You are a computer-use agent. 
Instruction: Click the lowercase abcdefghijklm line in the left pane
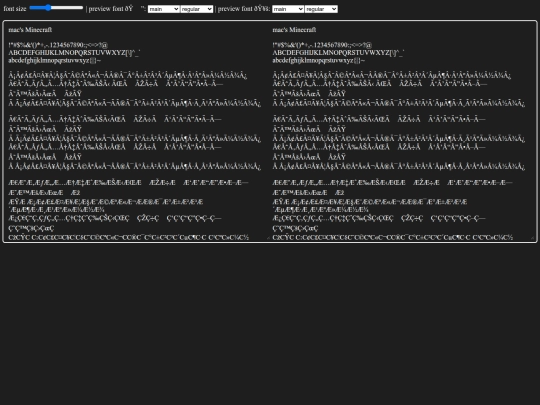click(54, 60)
